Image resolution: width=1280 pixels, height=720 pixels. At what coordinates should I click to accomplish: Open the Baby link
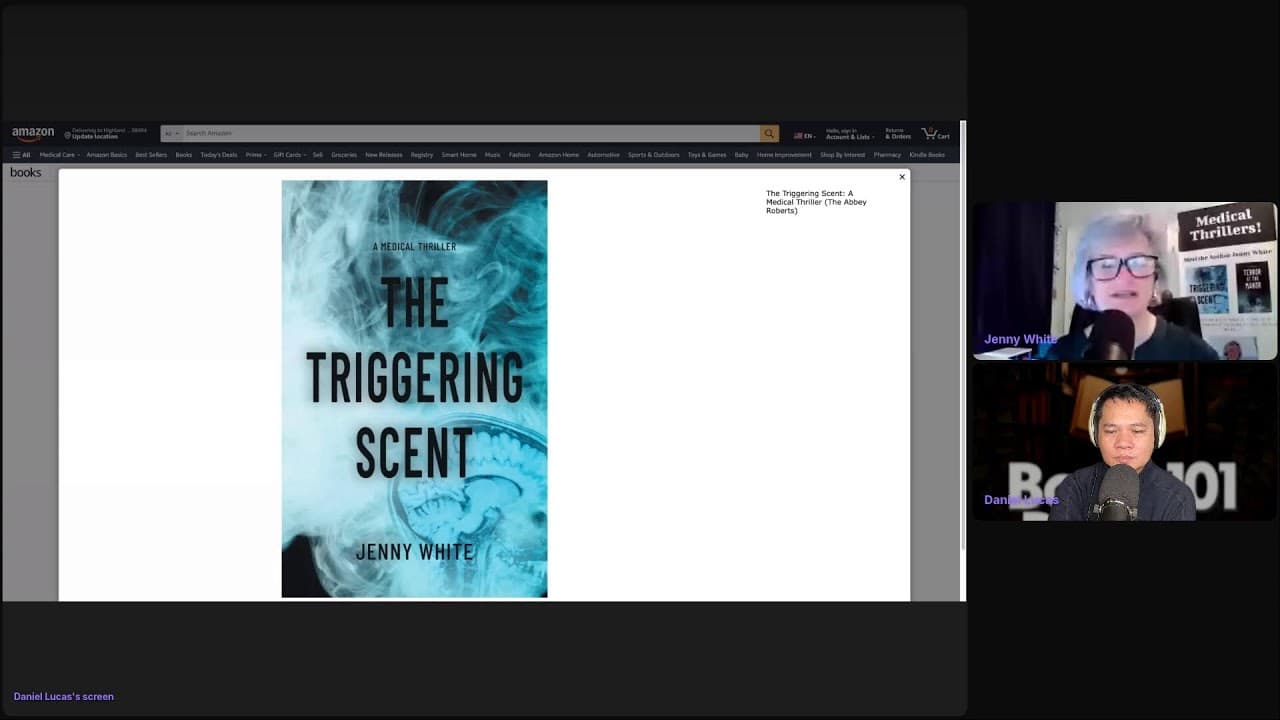coord(741,155)
